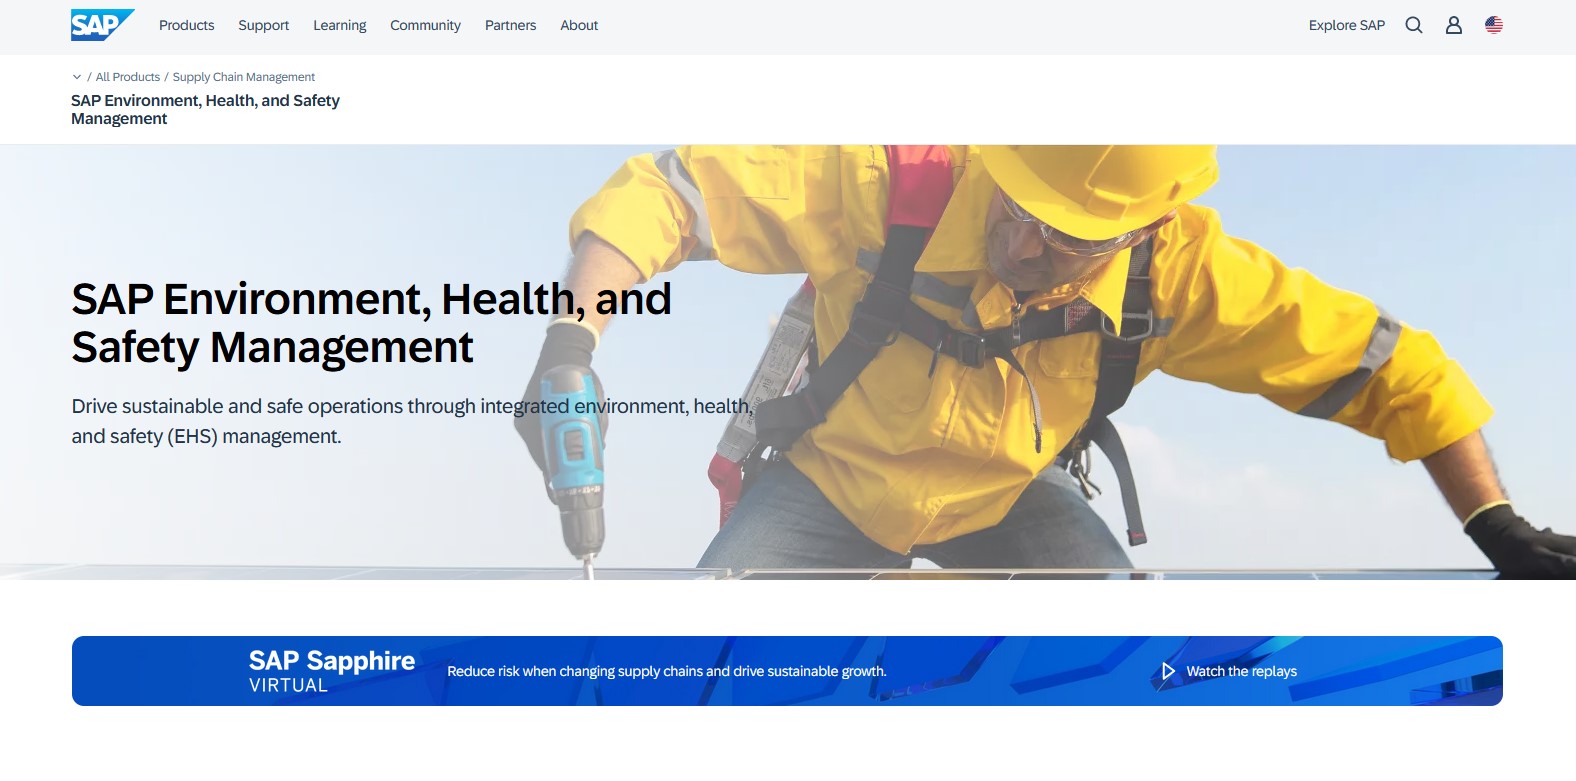
Task: Open the Products menu
Action: (x=187, y=25)
